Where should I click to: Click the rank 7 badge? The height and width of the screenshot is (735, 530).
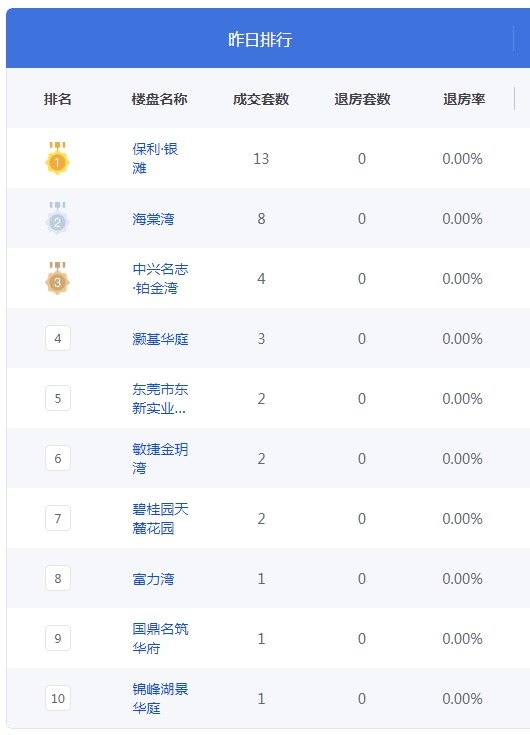pyautogui.click(x=58, y=518)
